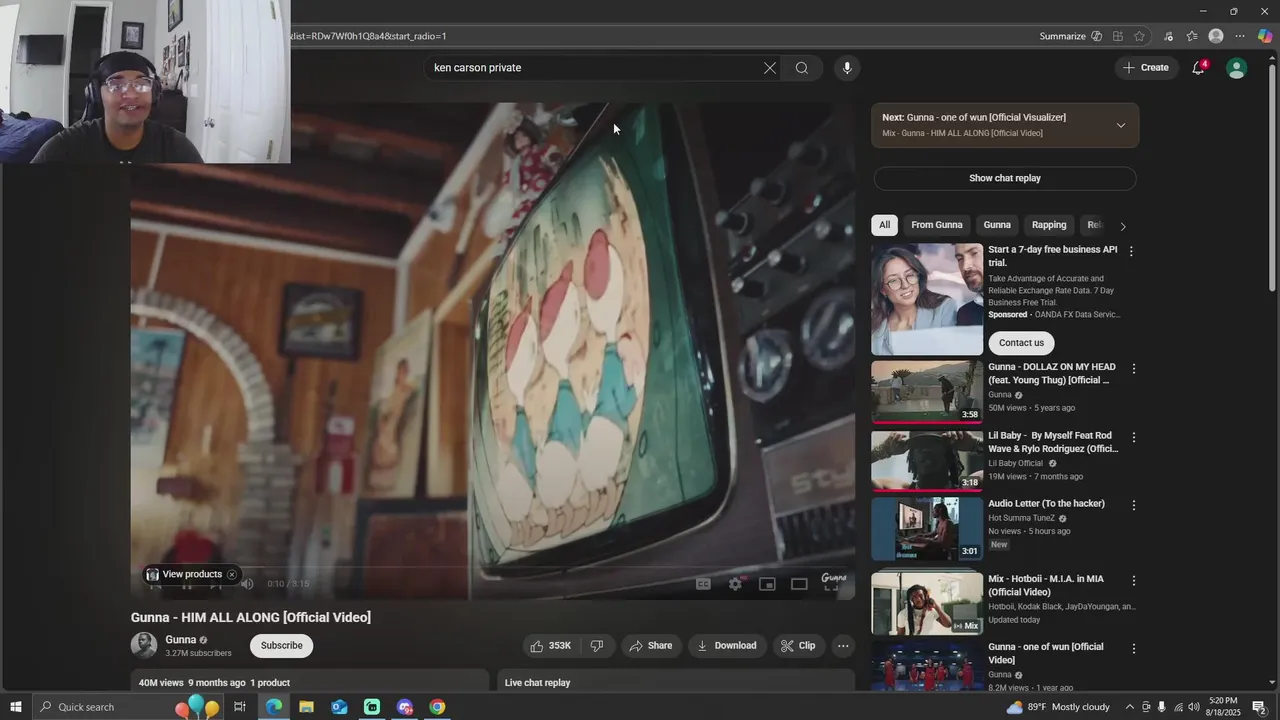Open options for Lil Baby By Myself video
Image resolution: width=1280 pixels, height=720 pixels.
pos(1133,437)
